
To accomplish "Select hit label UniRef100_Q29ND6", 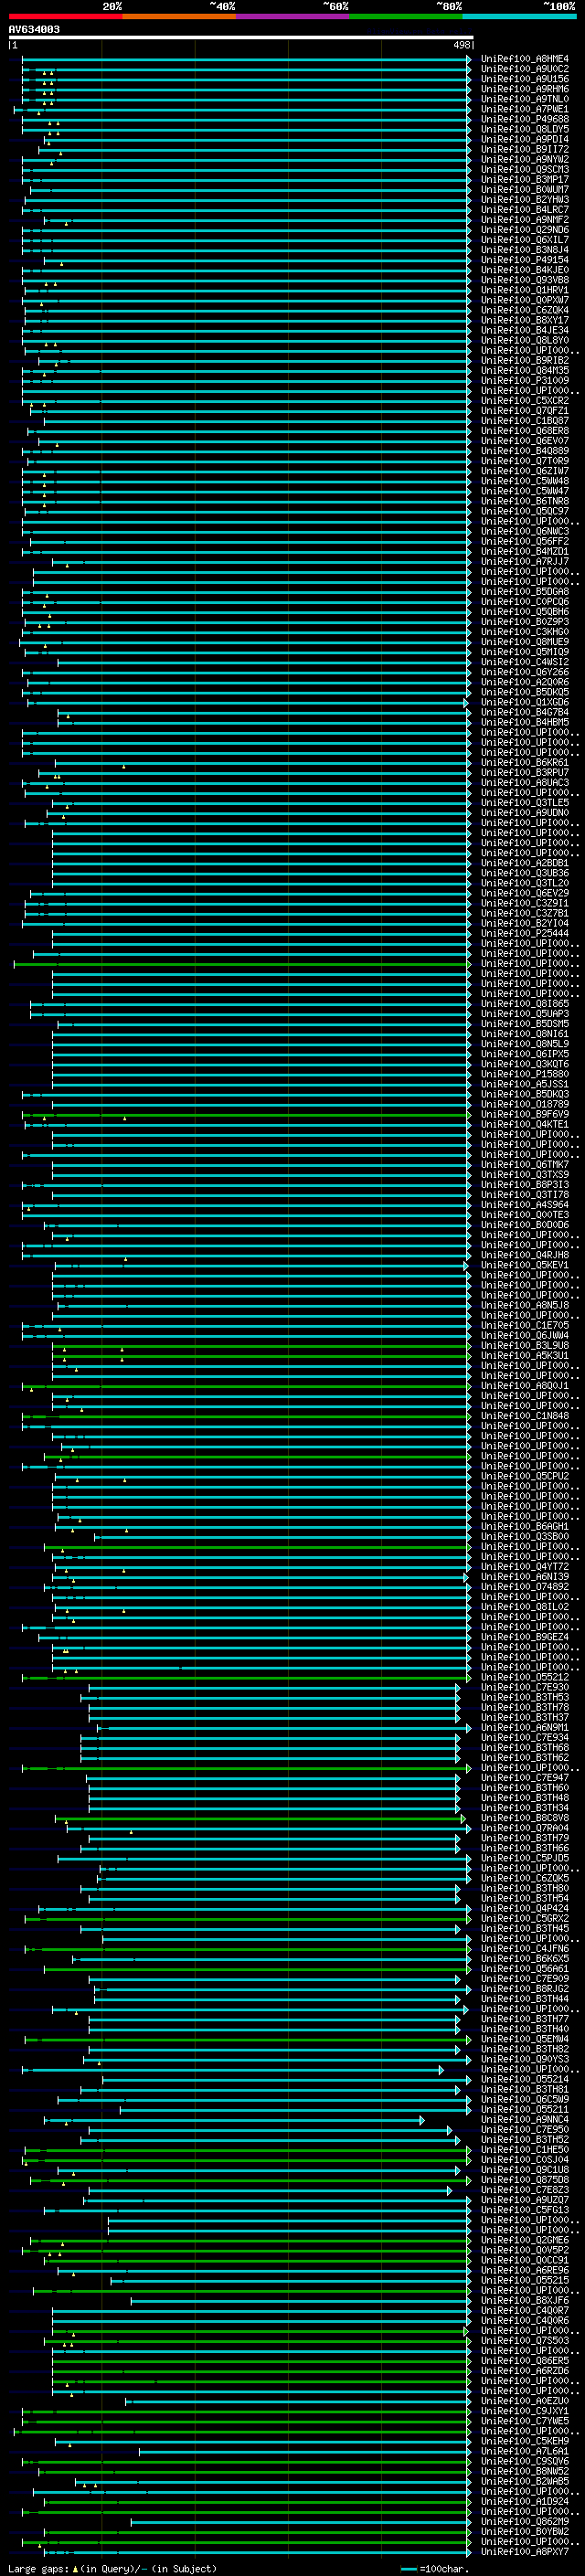I will (x=525, y=229).
